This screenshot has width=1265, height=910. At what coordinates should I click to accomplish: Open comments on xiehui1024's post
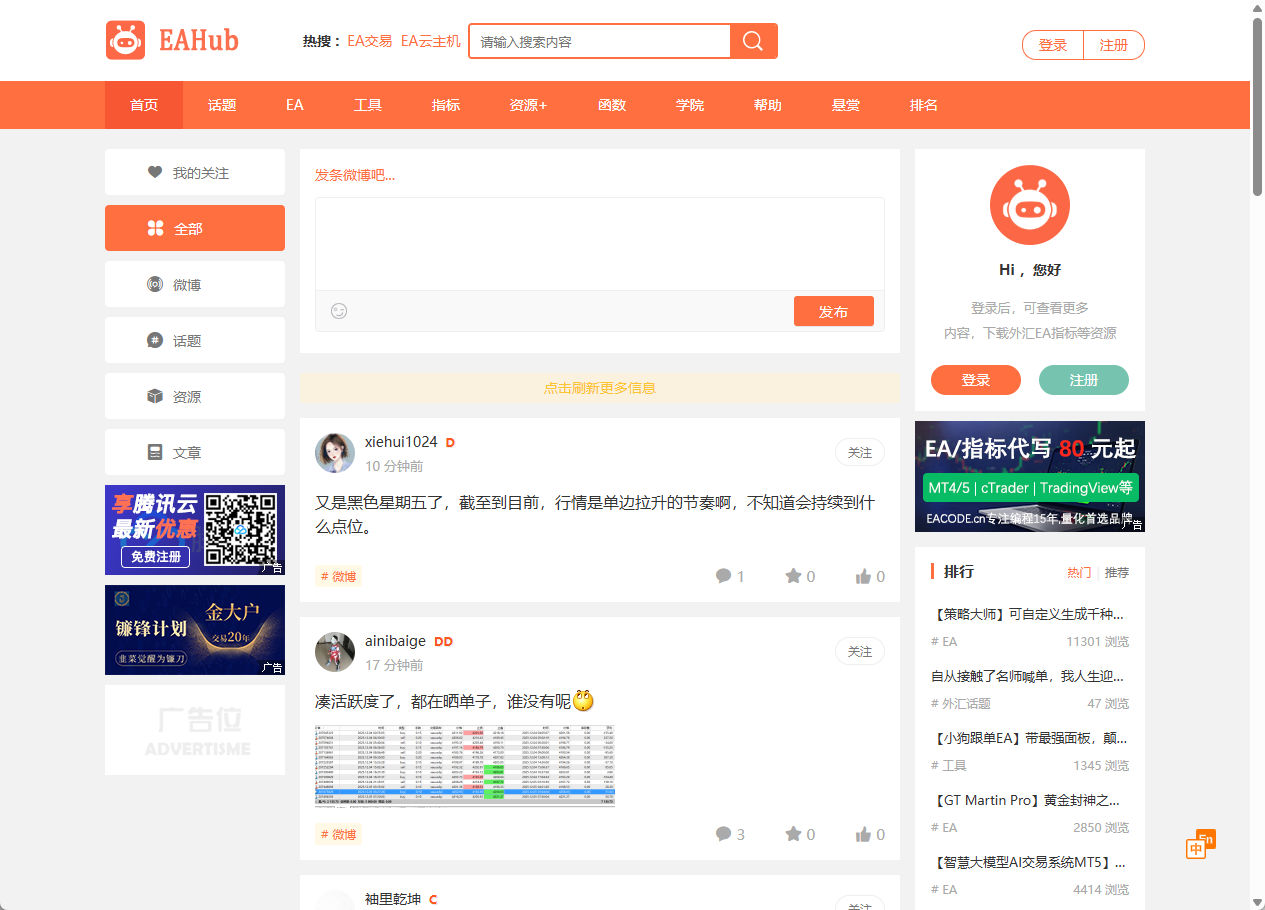(x=729, y=576)
